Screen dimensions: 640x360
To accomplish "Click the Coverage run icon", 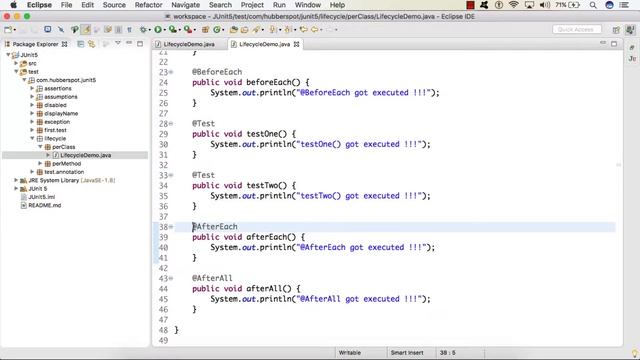I will (173, 29).
